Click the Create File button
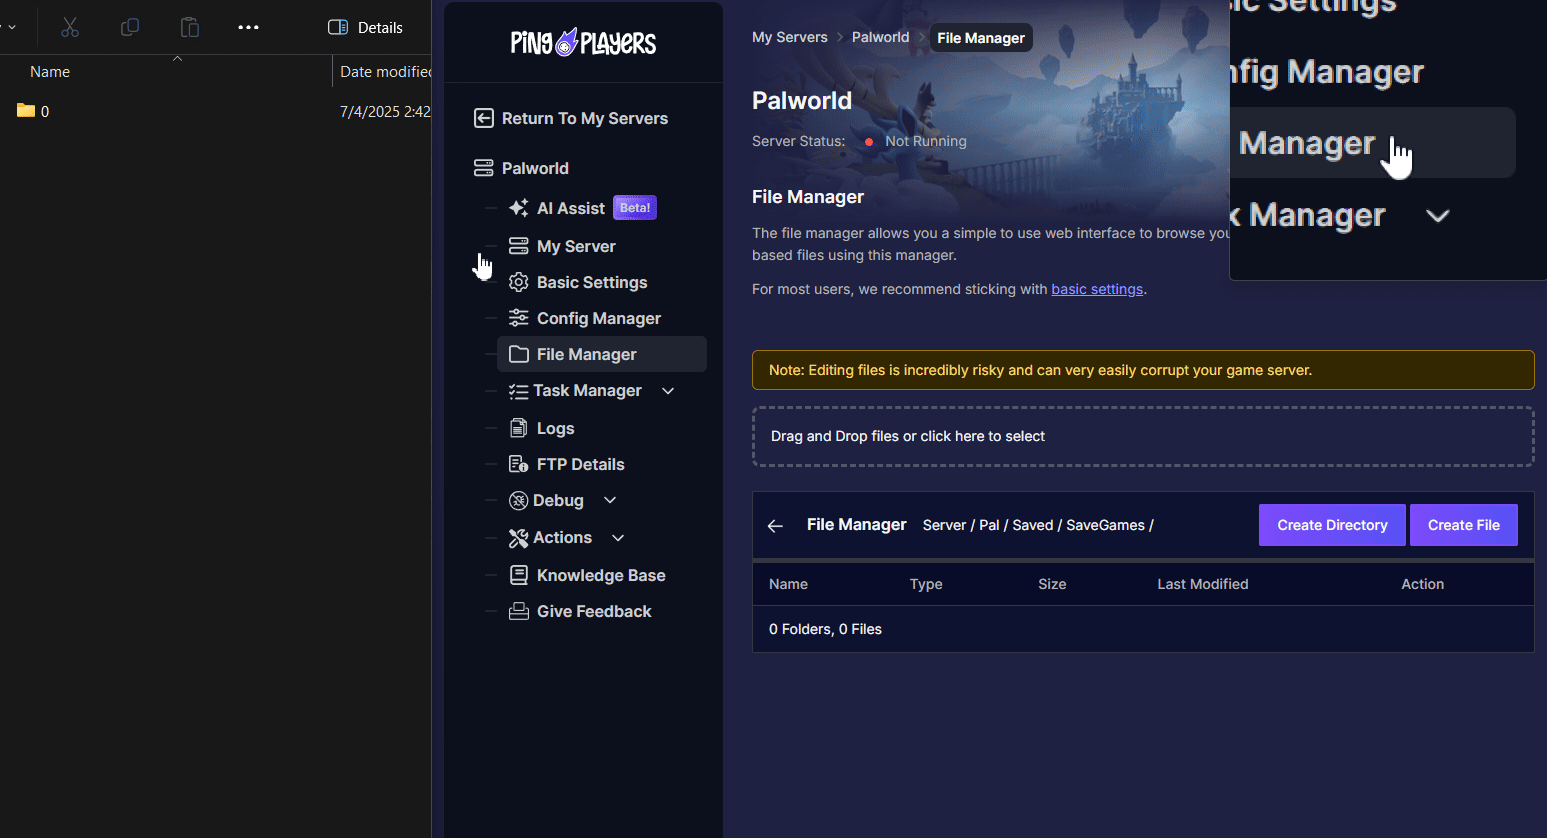Image resolution: width=1547 pixels, height=838 pixels. (x=1464, y=525)
